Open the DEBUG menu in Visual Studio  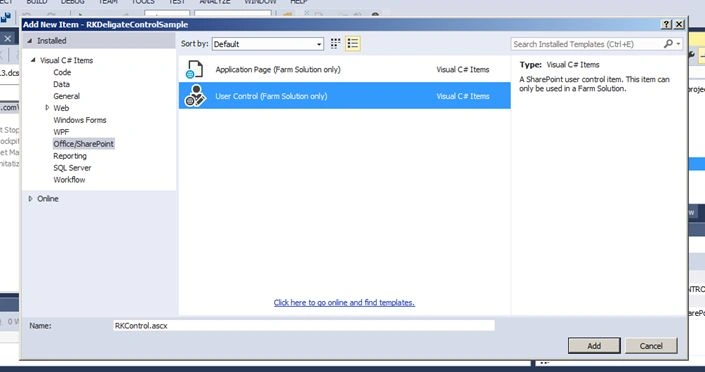pyautogui.click(x=72, y=2)
